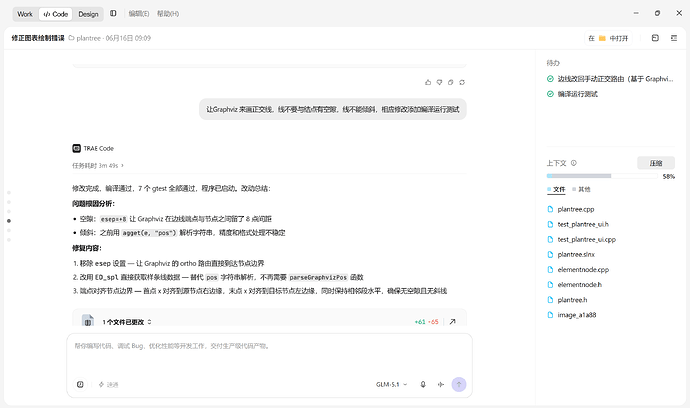Image resolution: width=690 pixels, height=408 pixels.
Task: Click the sparkle option beside history icon
Action: pyautogui.click(x=108, y=384)
